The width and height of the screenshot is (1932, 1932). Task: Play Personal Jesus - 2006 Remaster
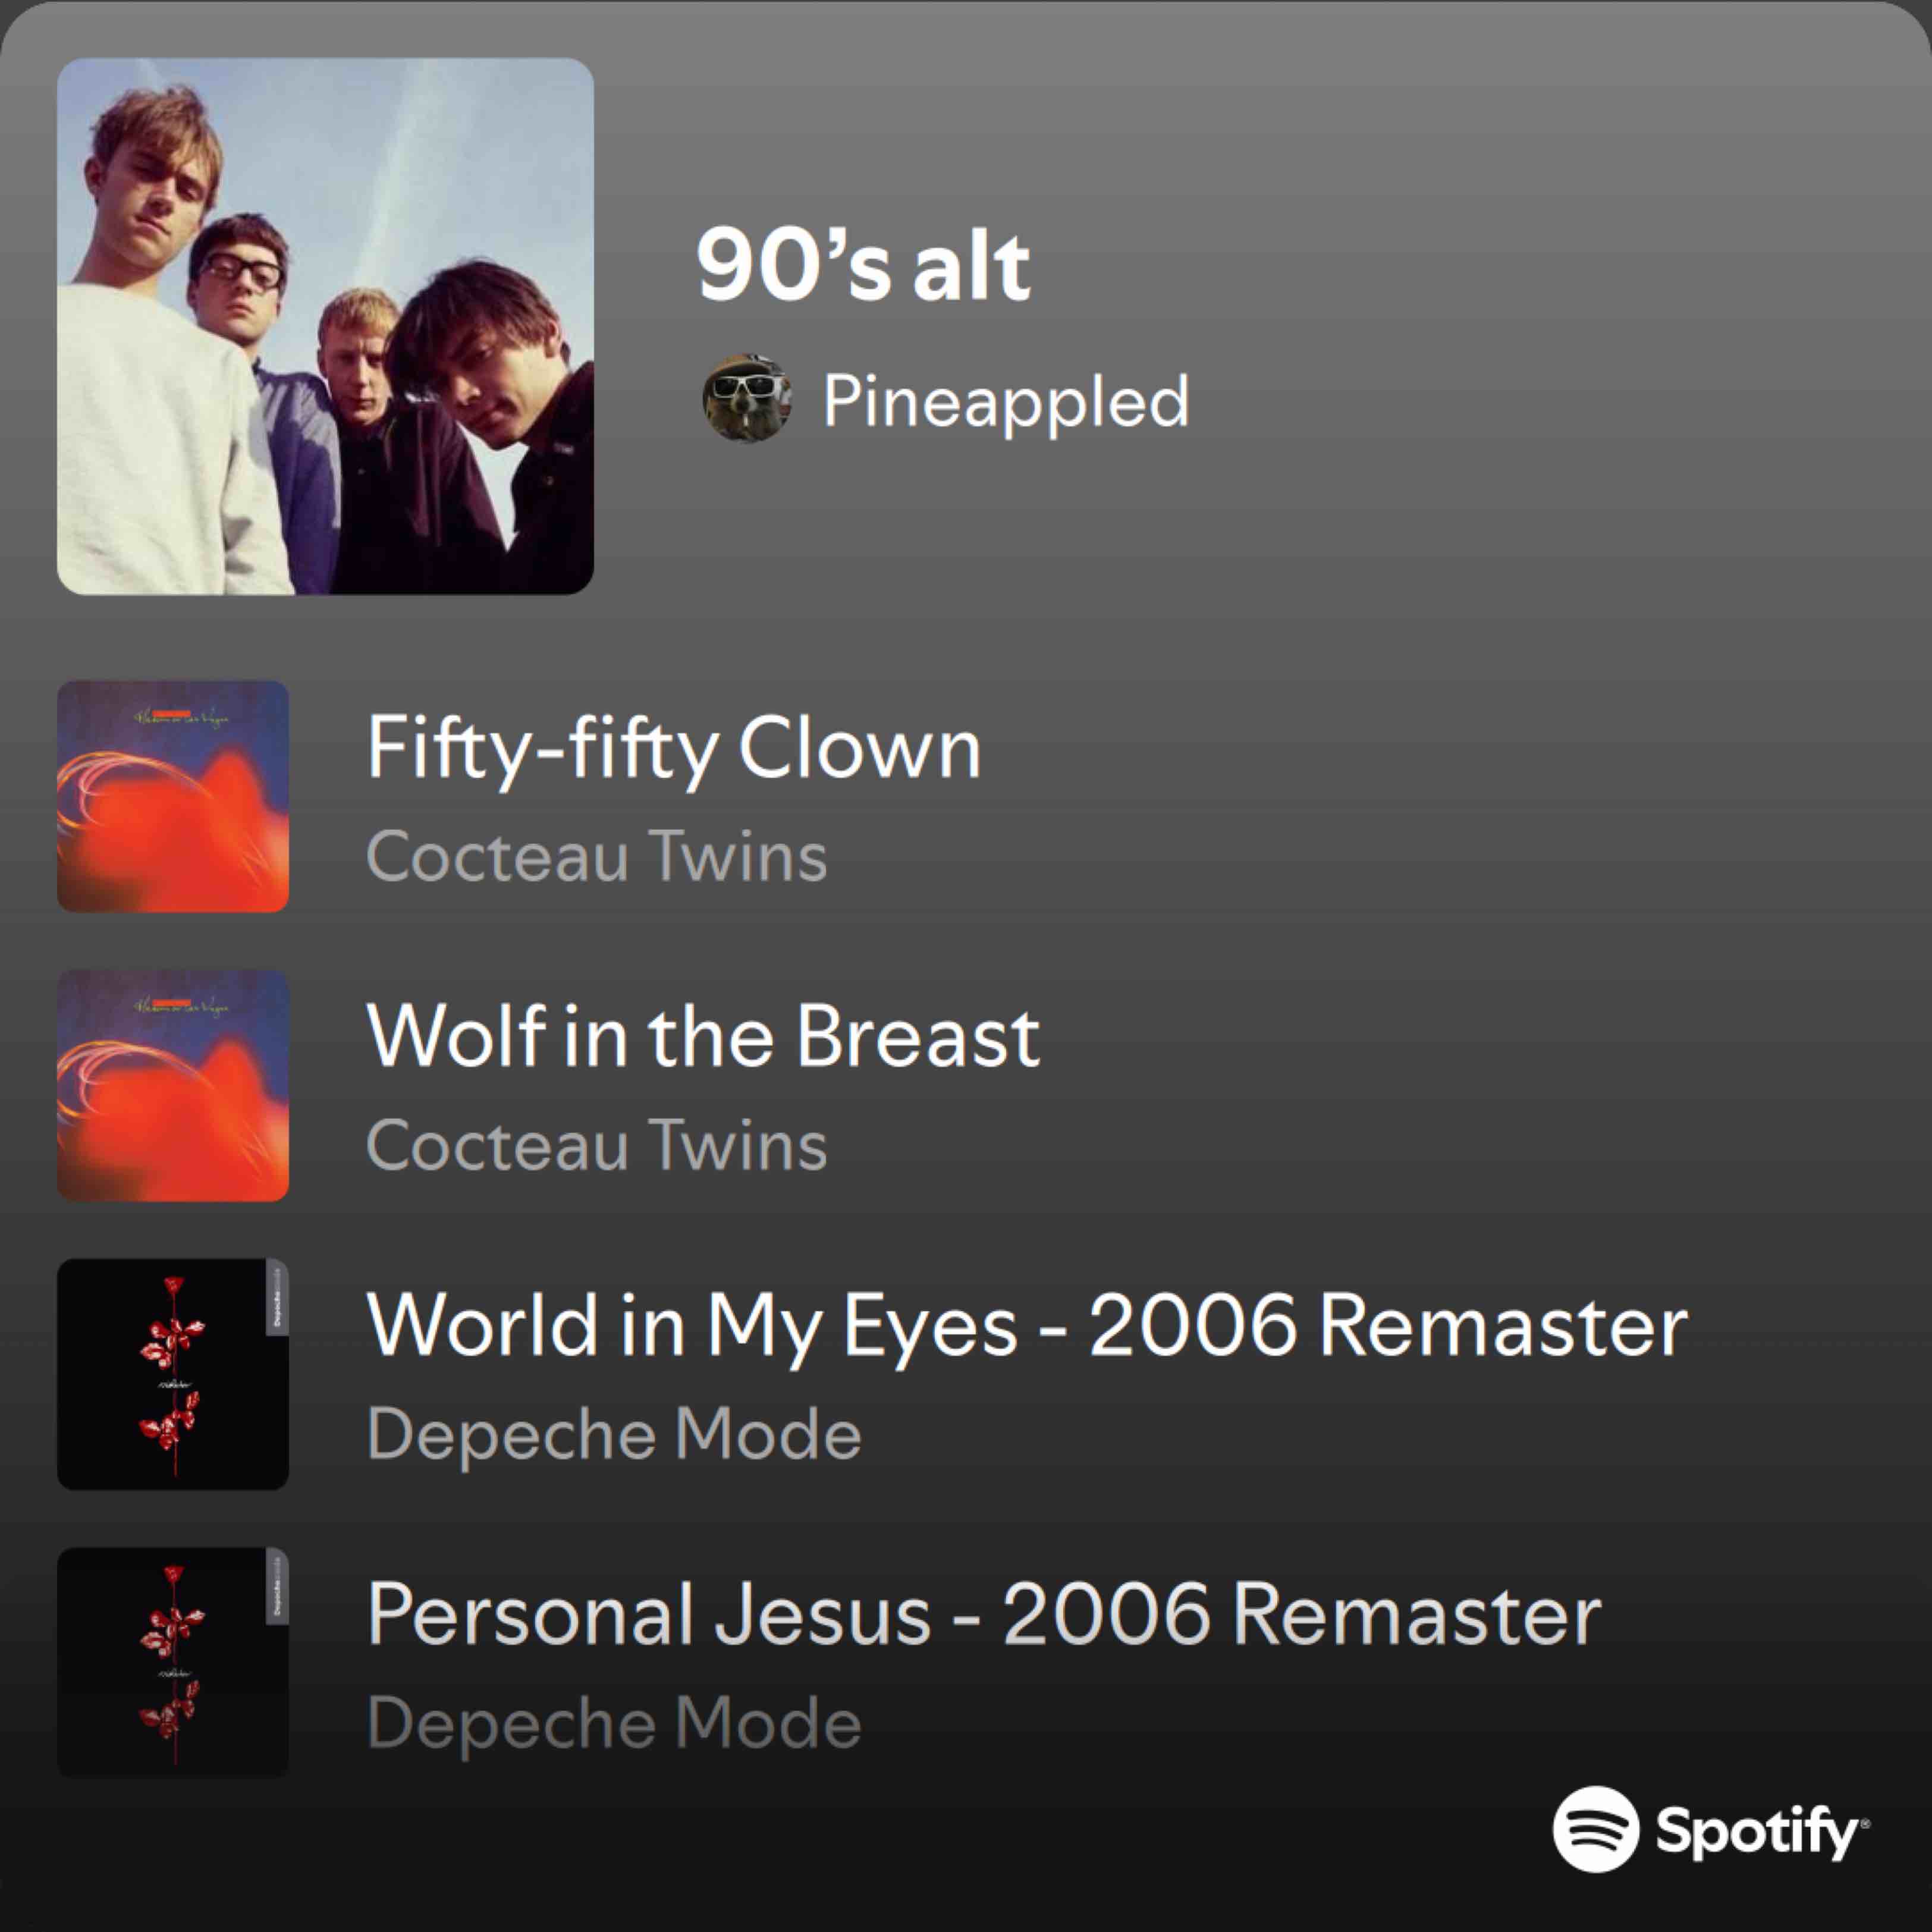click(984, 1614)
